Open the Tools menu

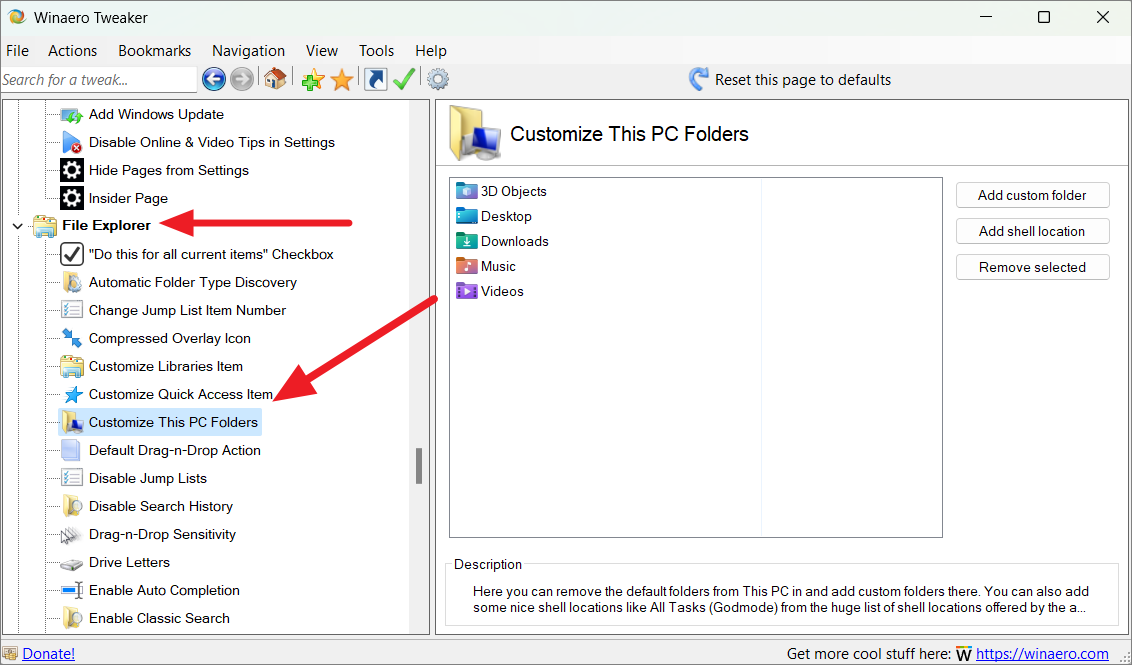376,51
